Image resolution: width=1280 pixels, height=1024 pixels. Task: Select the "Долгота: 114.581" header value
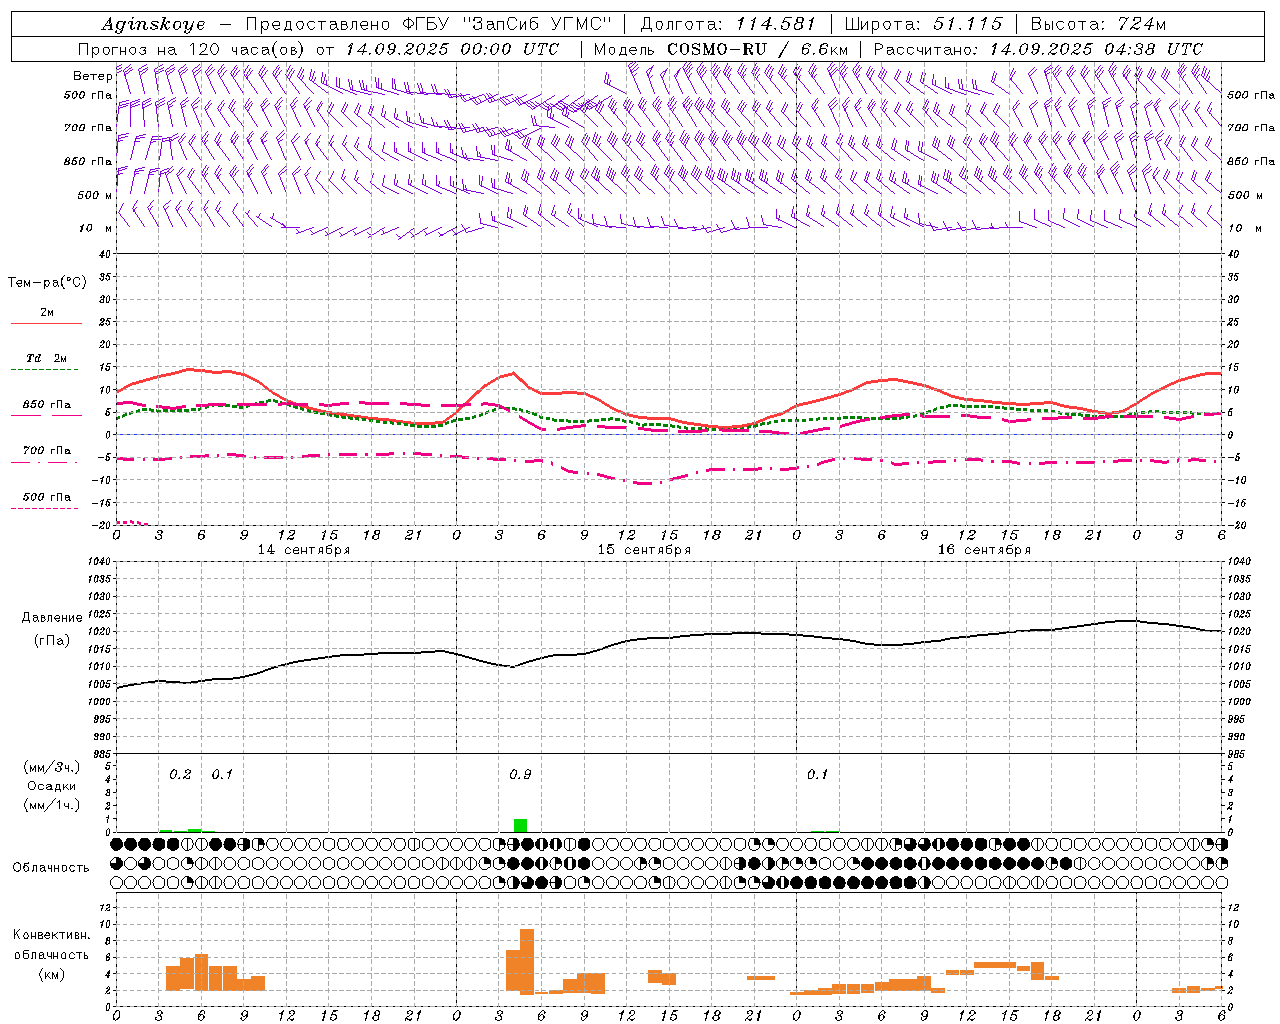coord(727,24)
